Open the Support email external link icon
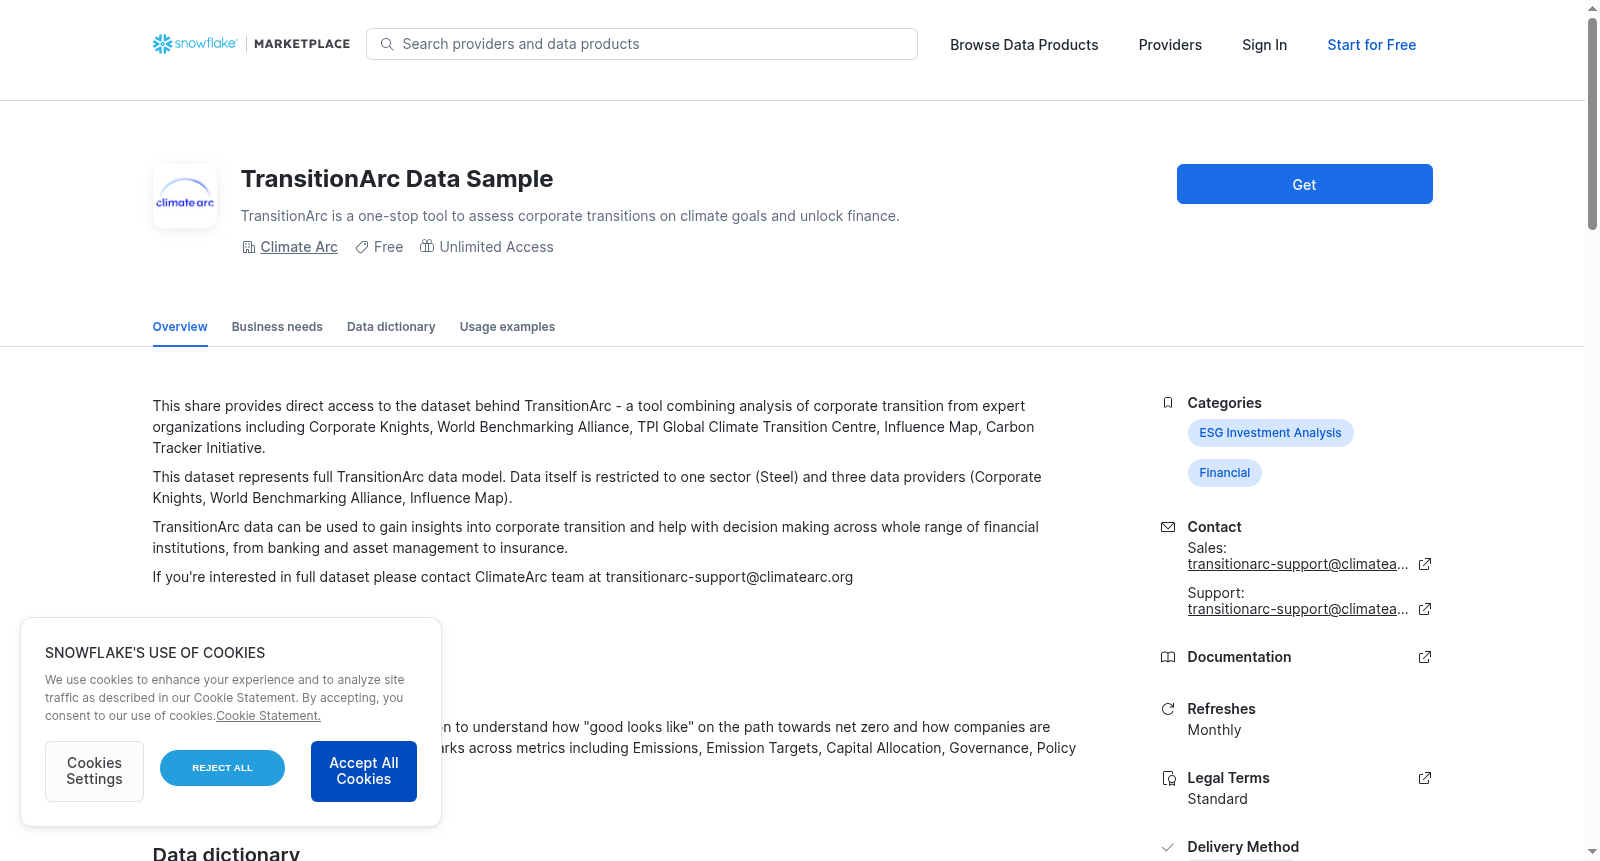The image size is (1600, 861). pyautogui.click(x=1425, y=609)
